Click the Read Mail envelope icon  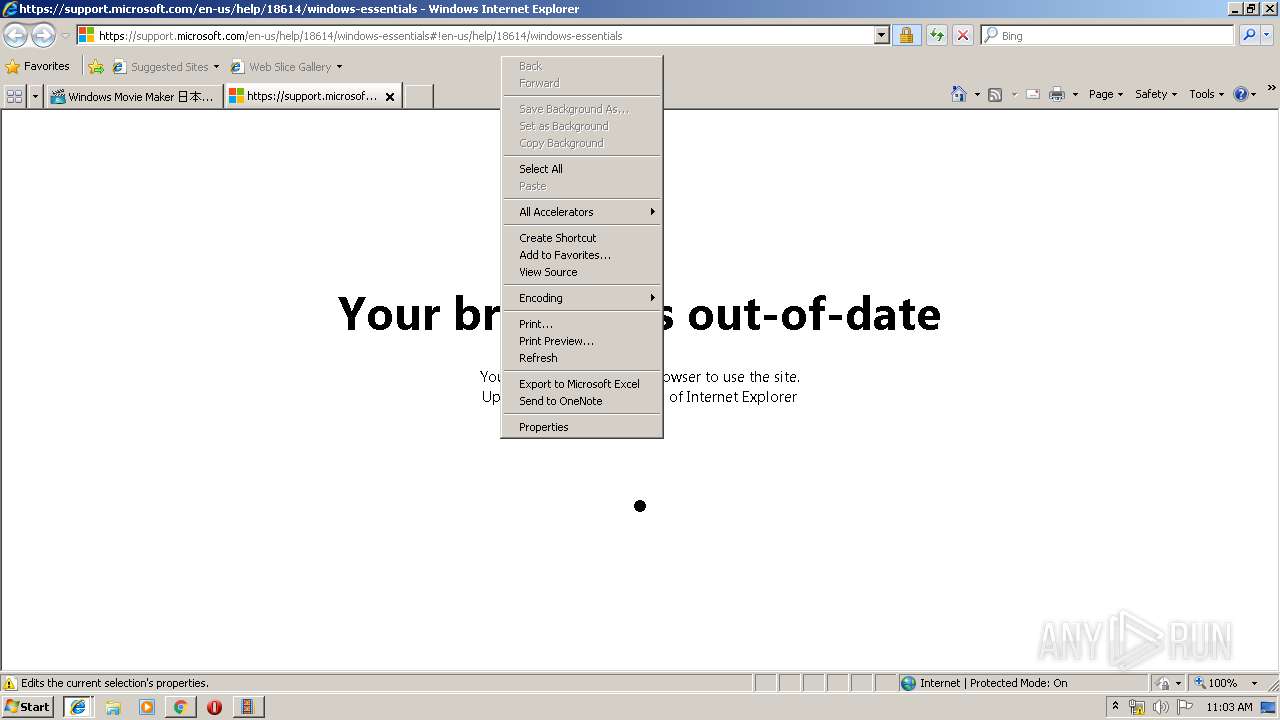tap(1033, 94)
